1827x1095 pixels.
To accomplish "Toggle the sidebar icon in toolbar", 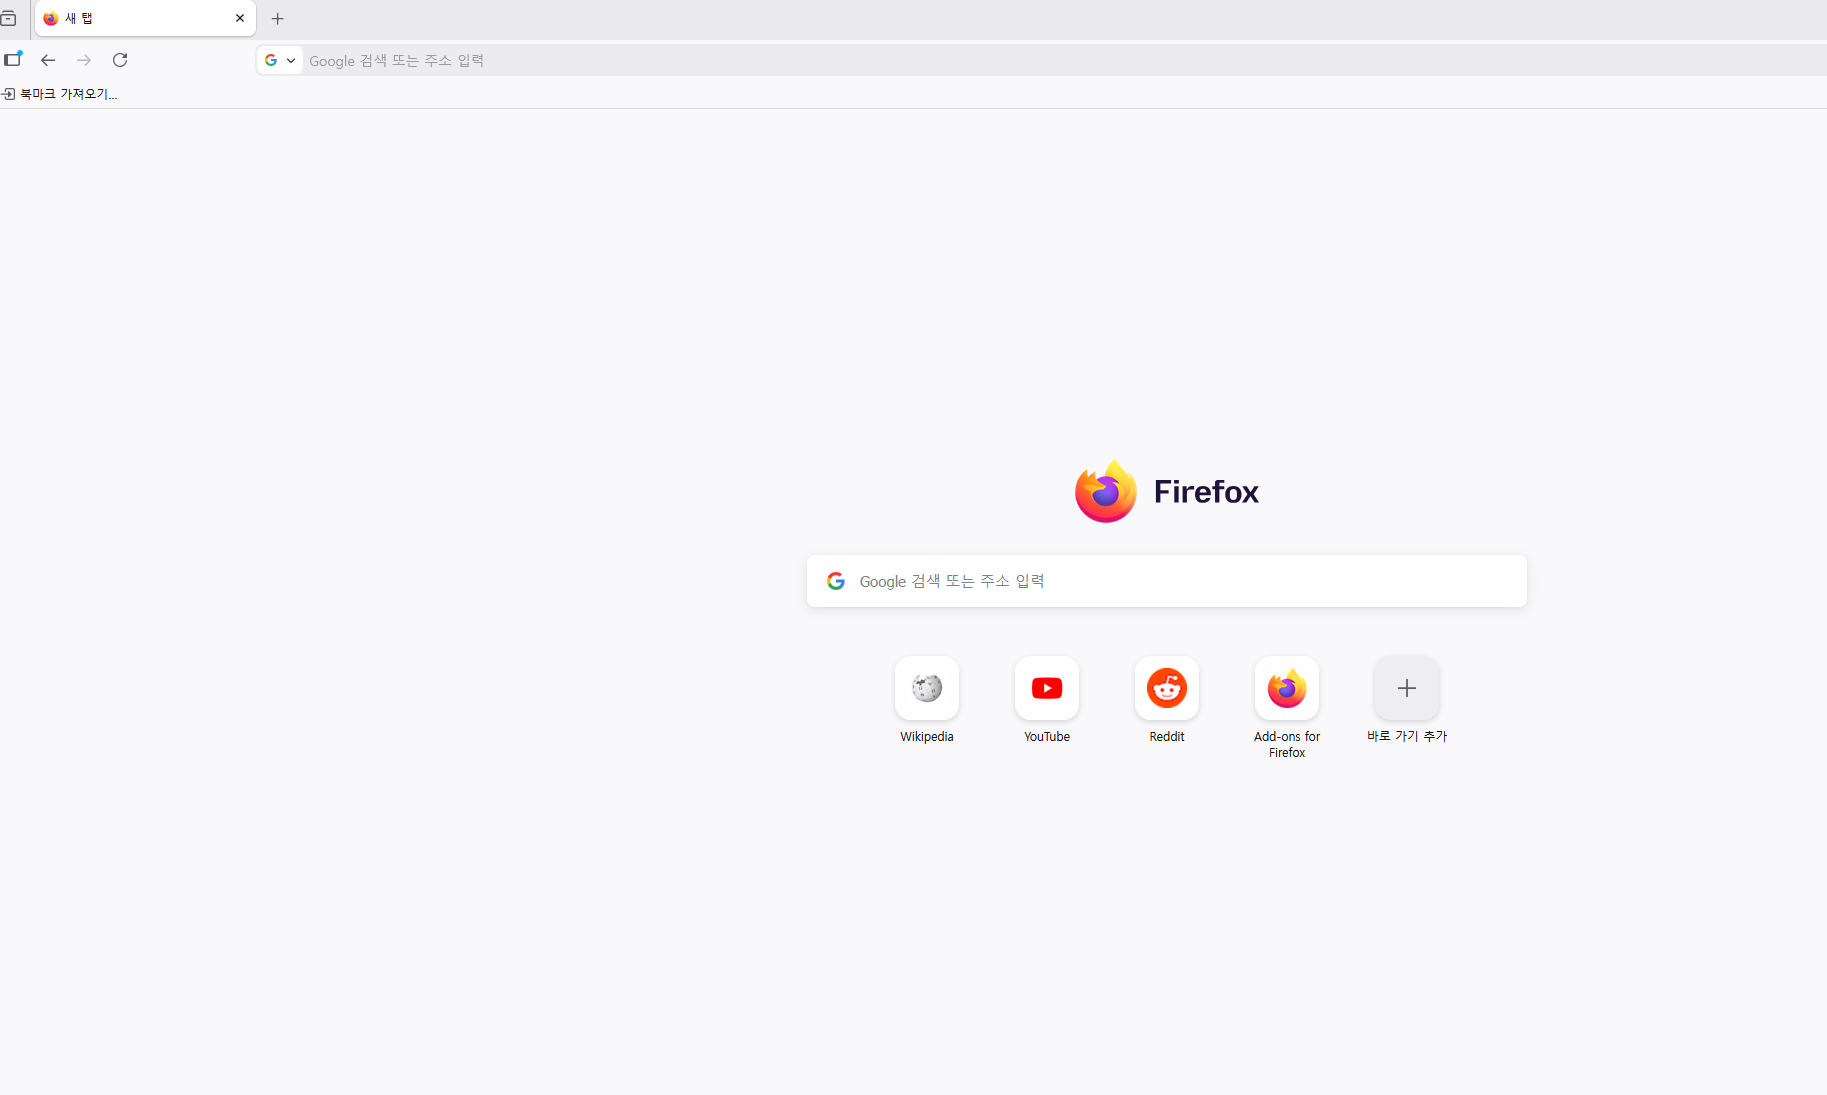I will (x=13, y=59).
